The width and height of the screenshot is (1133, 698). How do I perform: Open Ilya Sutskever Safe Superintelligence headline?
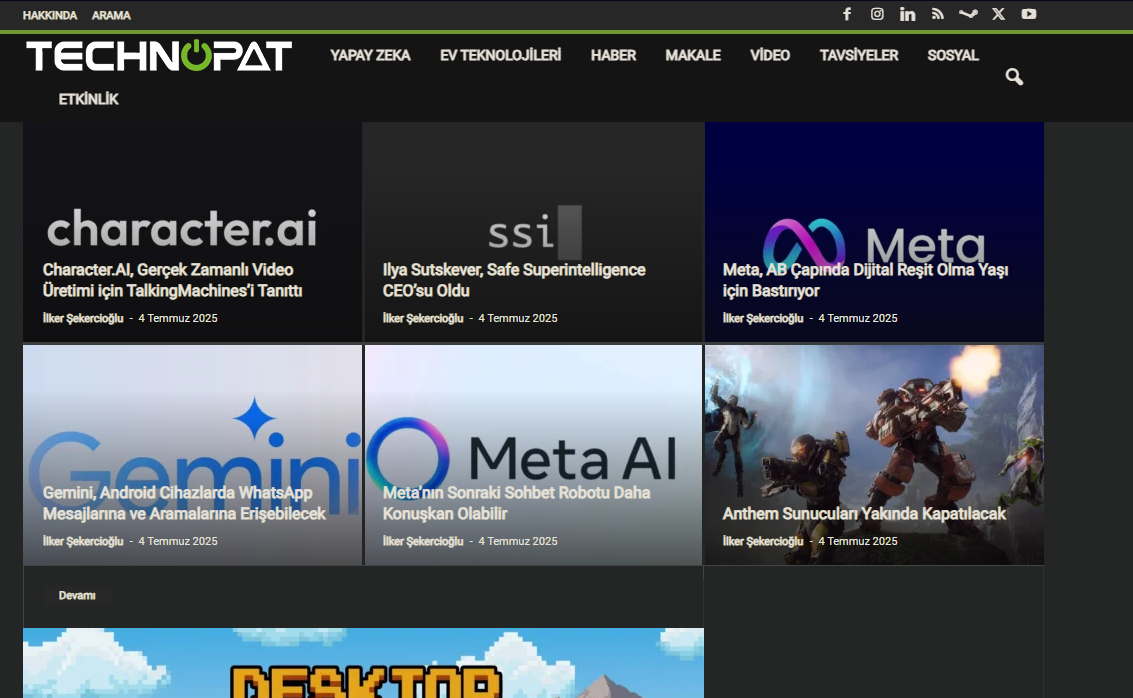tap(514, 280)
